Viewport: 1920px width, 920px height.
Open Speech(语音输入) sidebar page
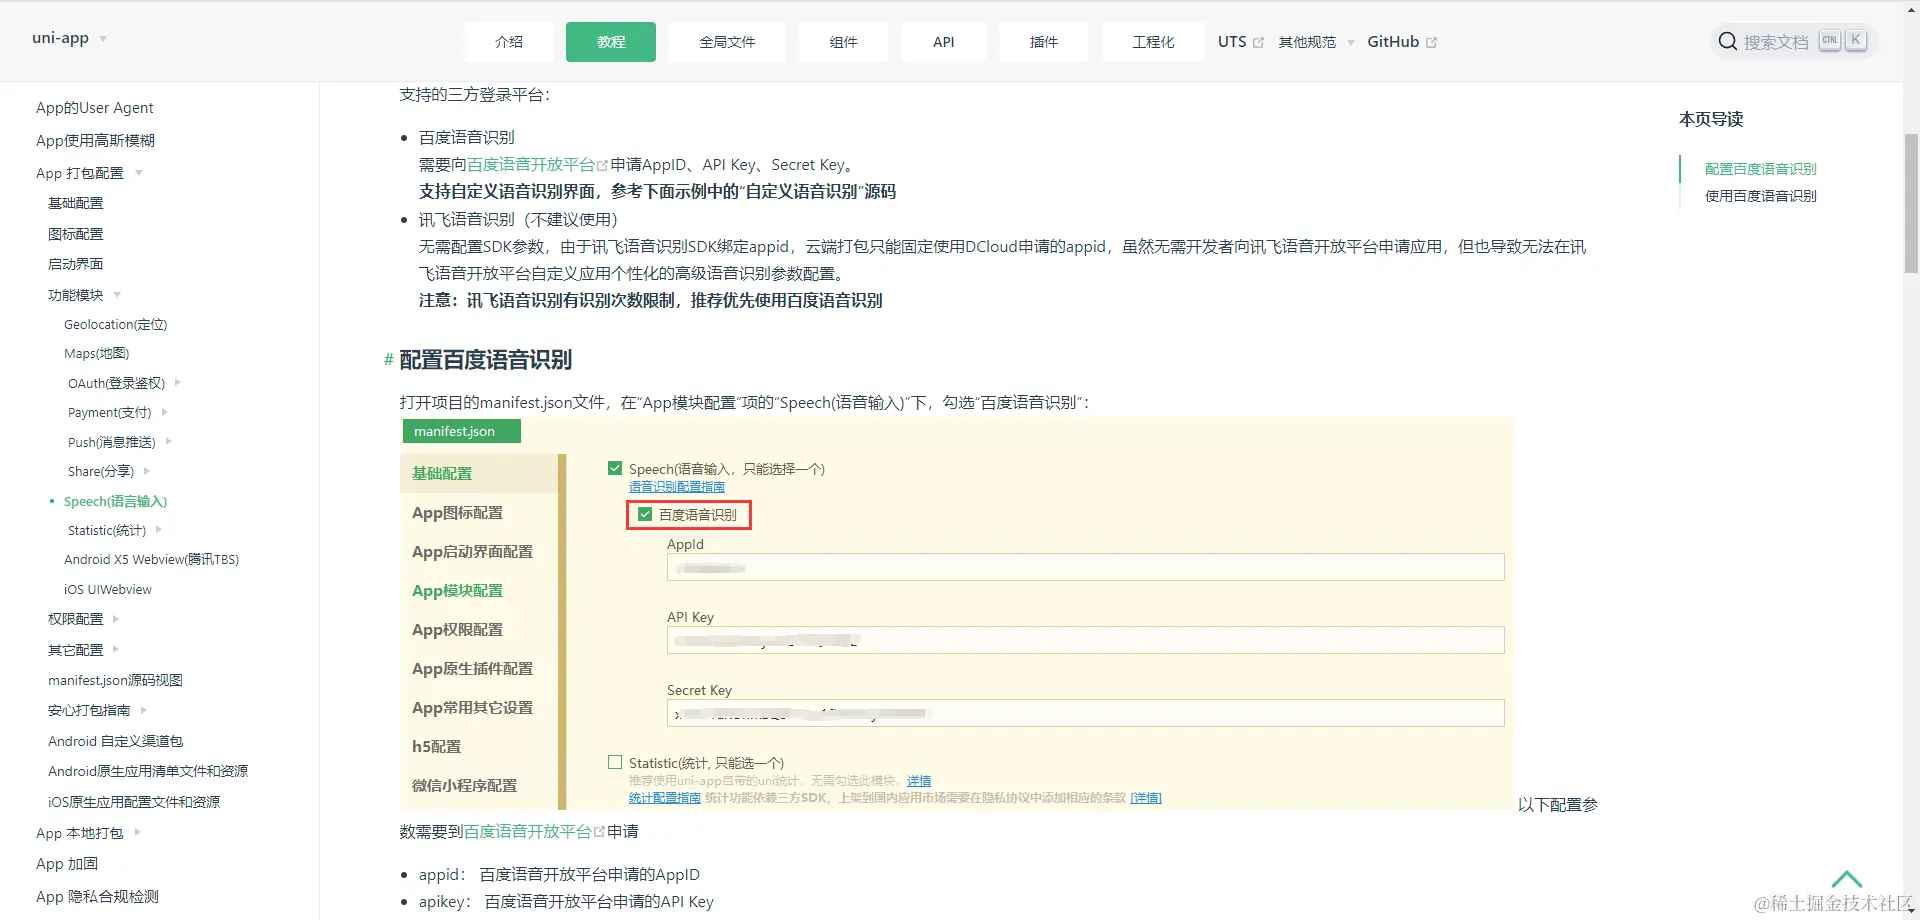(115, 501)
